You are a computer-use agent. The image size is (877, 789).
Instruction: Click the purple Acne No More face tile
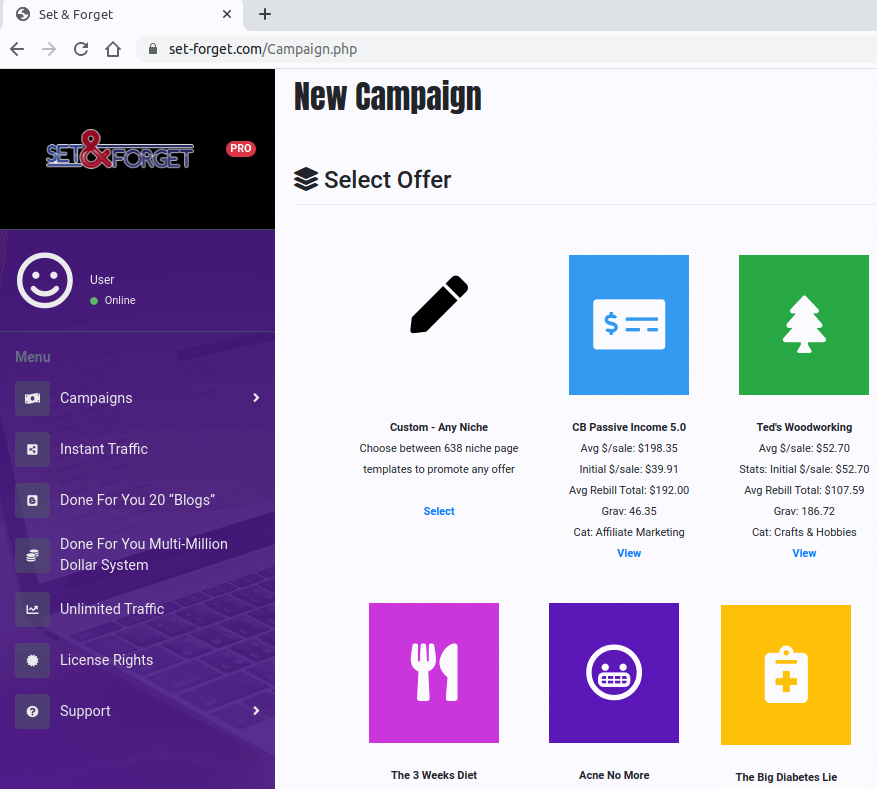coord(614,673)
